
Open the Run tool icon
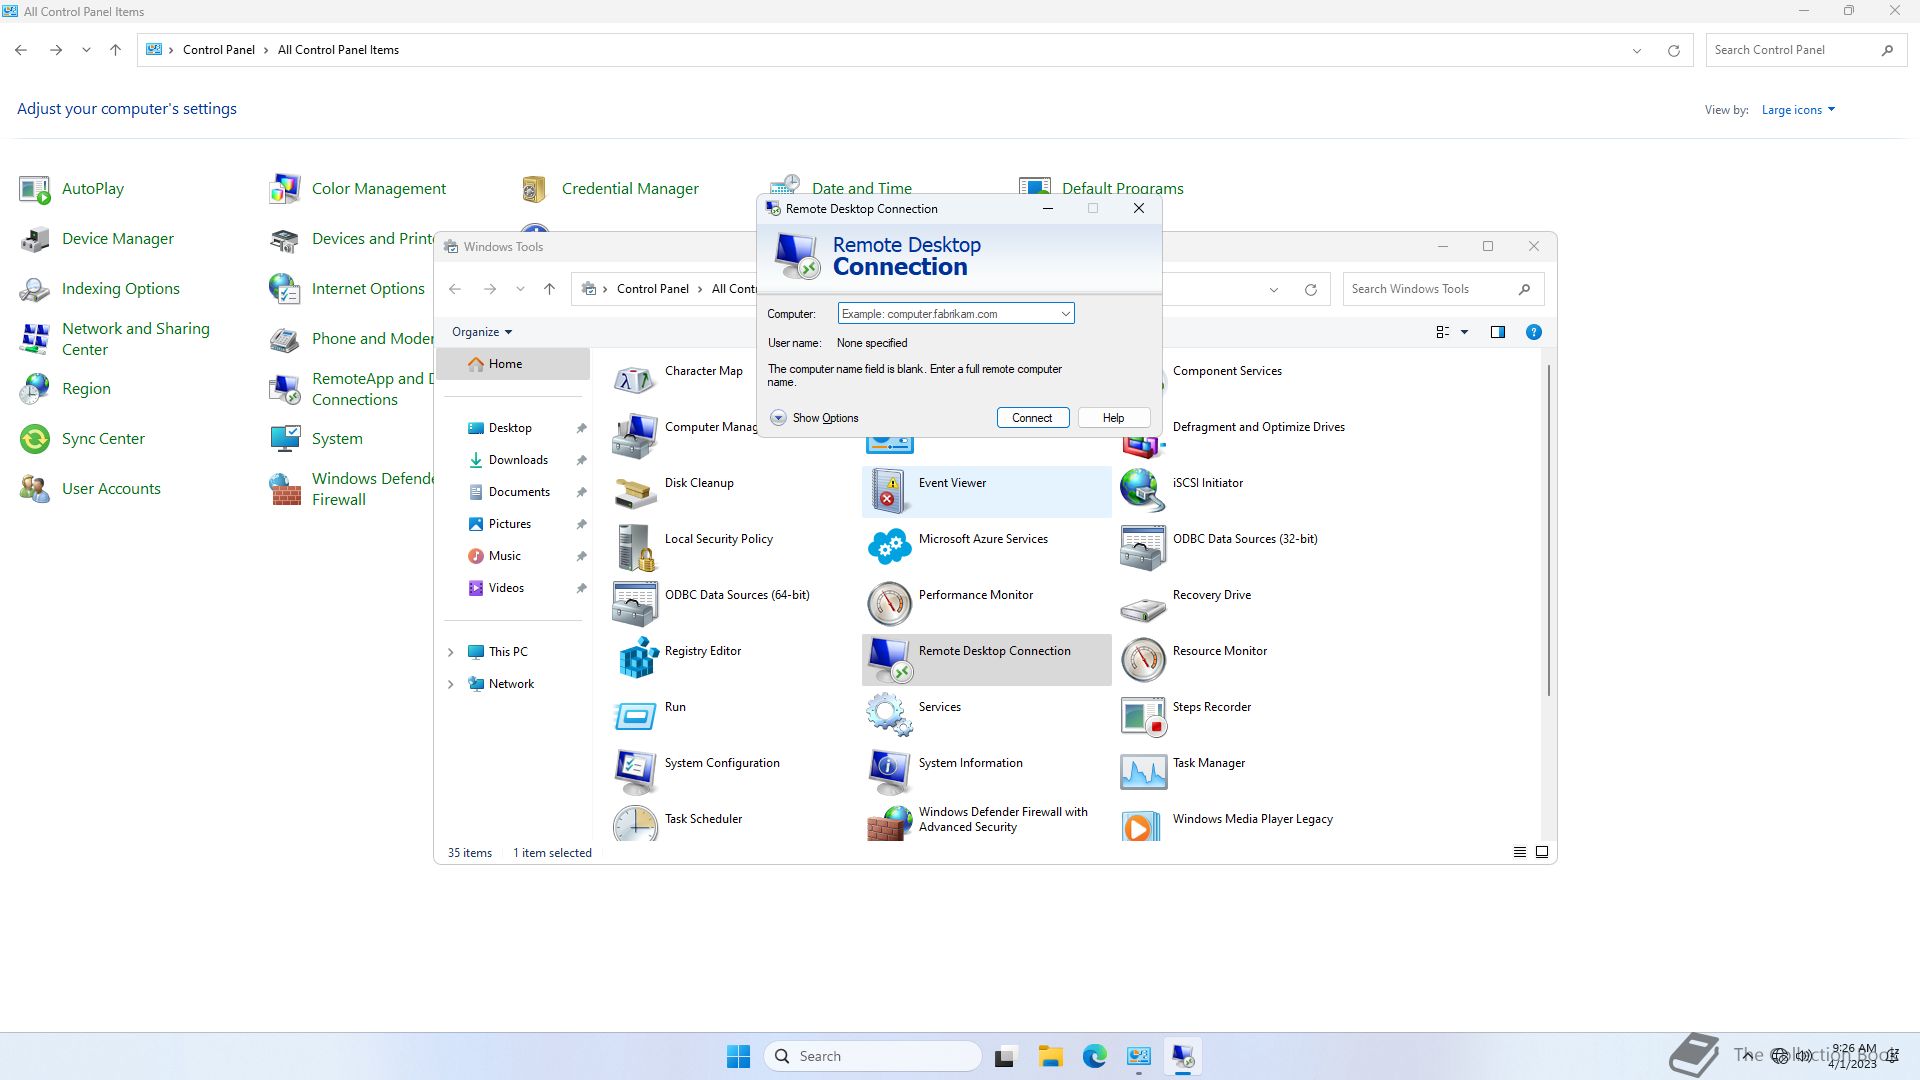click(635, 716)
